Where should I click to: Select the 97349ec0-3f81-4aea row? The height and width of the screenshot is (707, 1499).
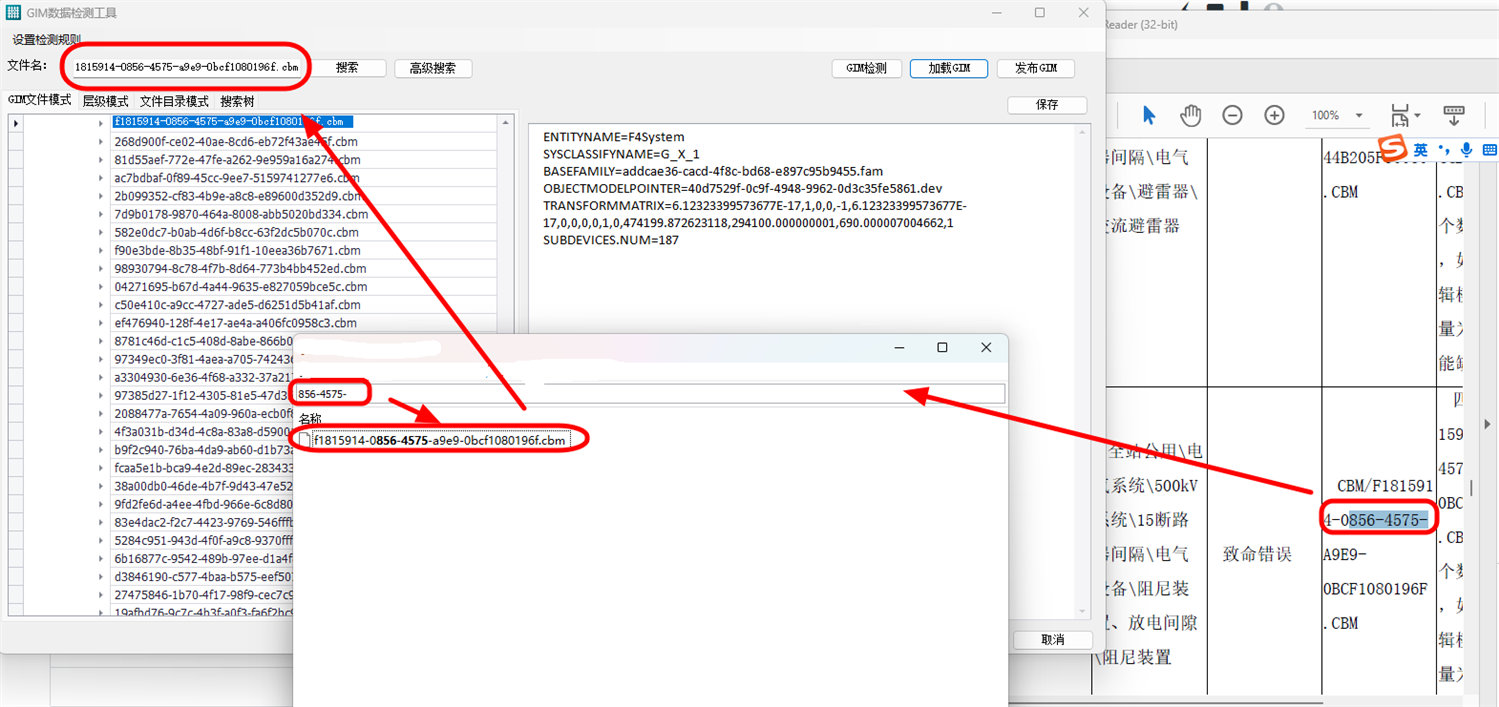click(203, 359)
